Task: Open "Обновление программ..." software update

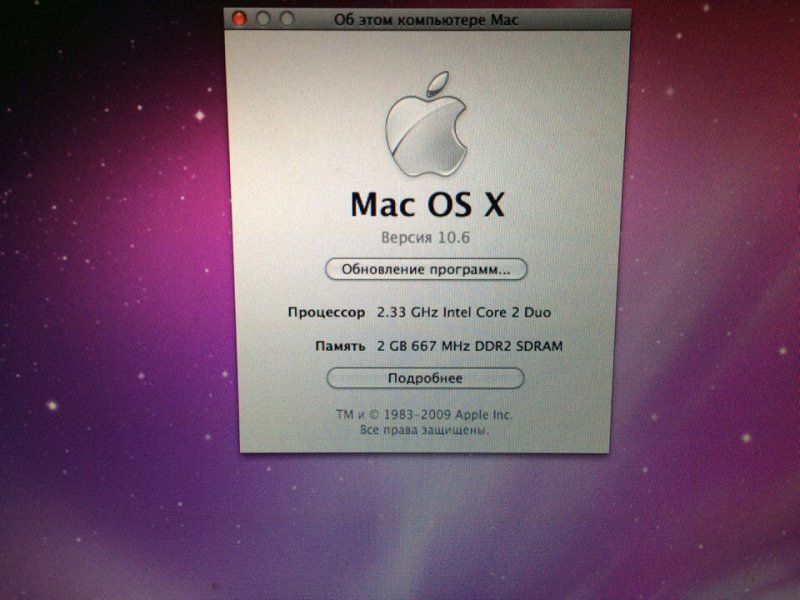Action: click(426, 269)
